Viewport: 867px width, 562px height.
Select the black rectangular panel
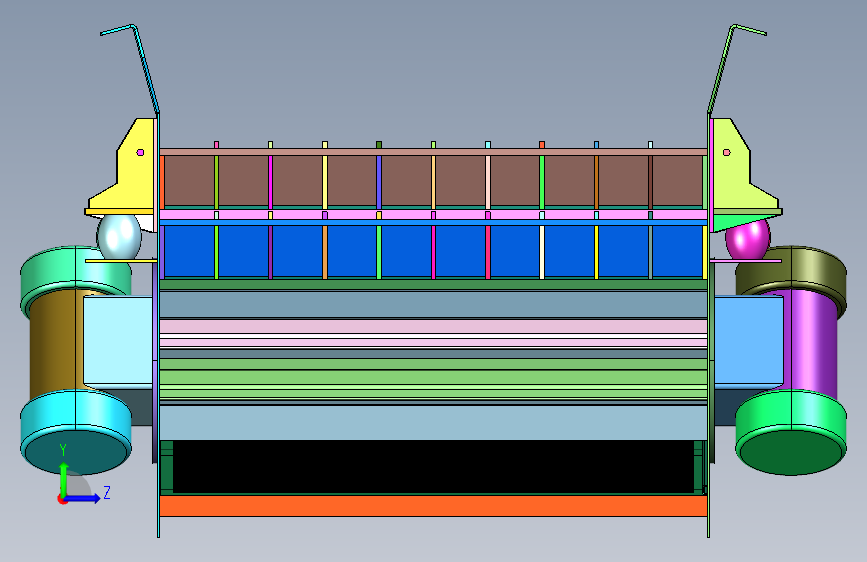click(434, 466)
